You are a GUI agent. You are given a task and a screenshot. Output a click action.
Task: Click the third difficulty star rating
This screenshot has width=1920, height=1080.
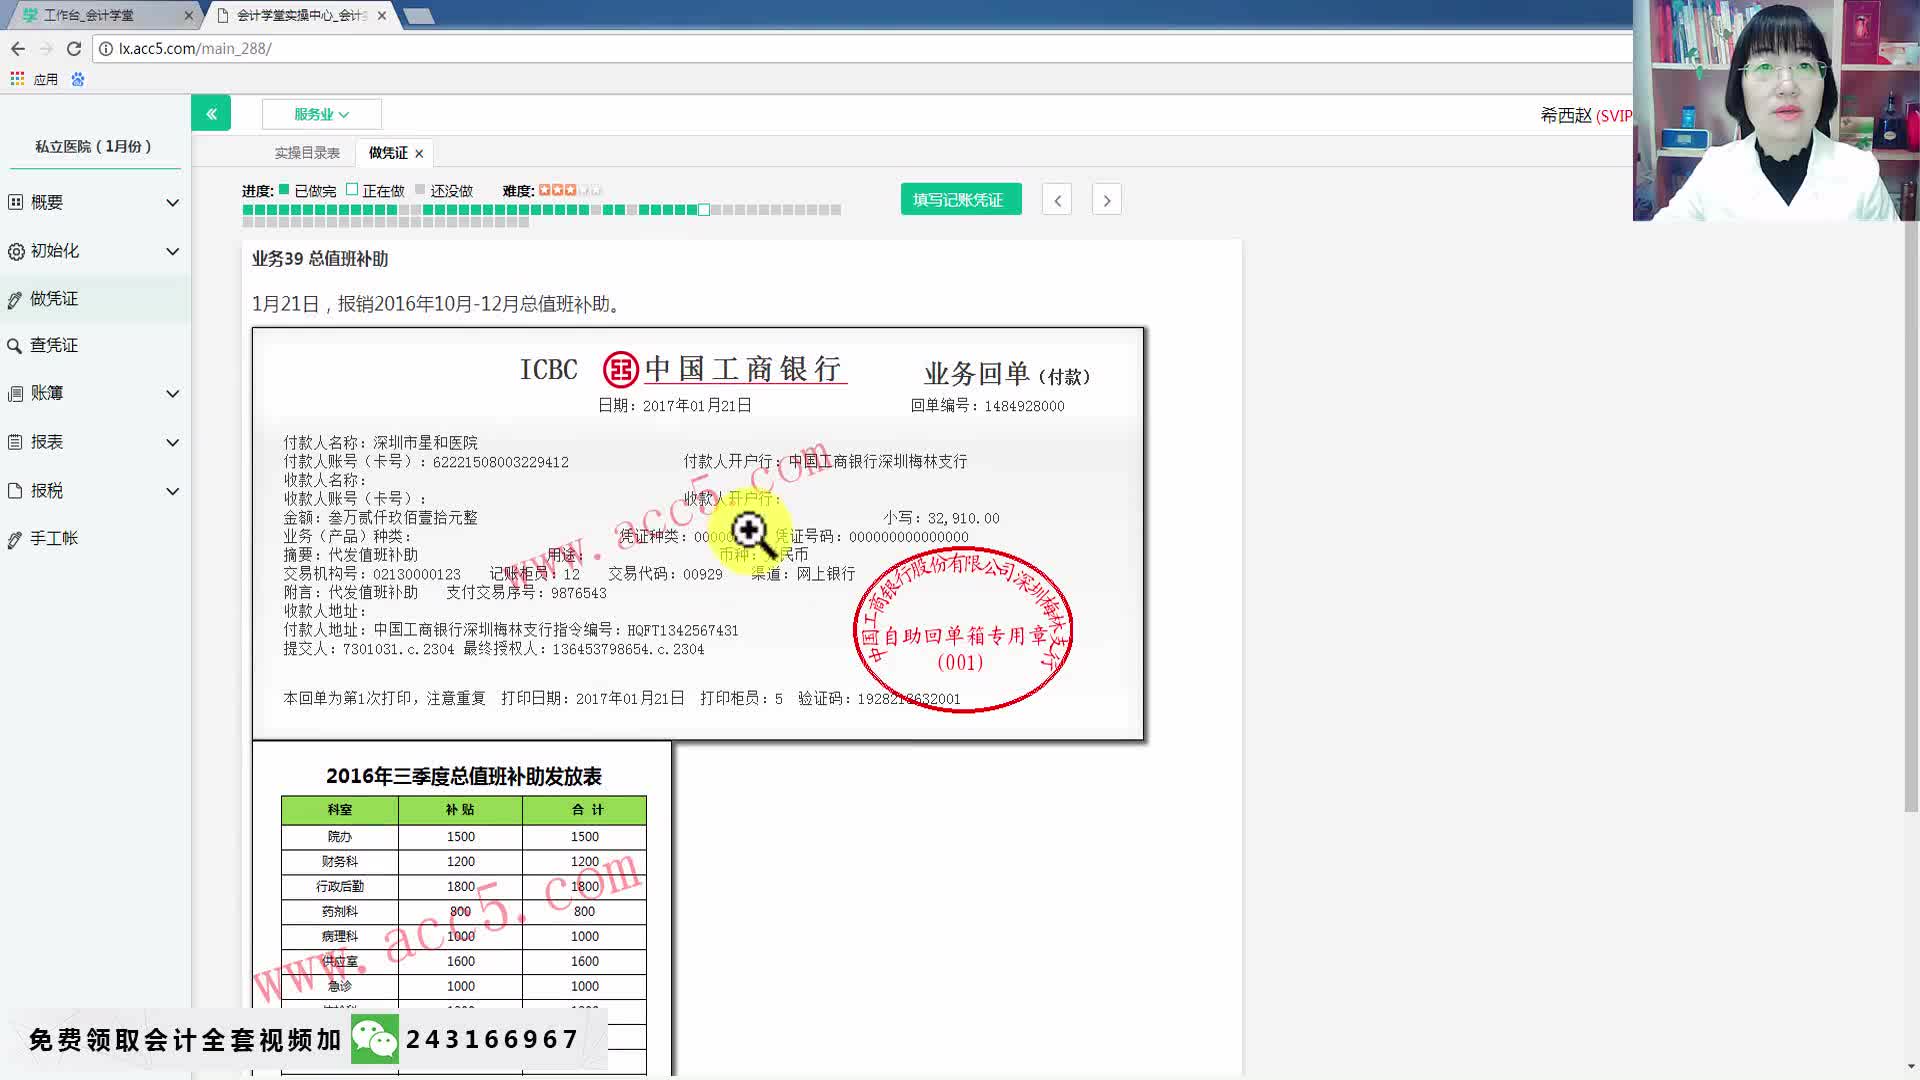[x=568, y=189]
